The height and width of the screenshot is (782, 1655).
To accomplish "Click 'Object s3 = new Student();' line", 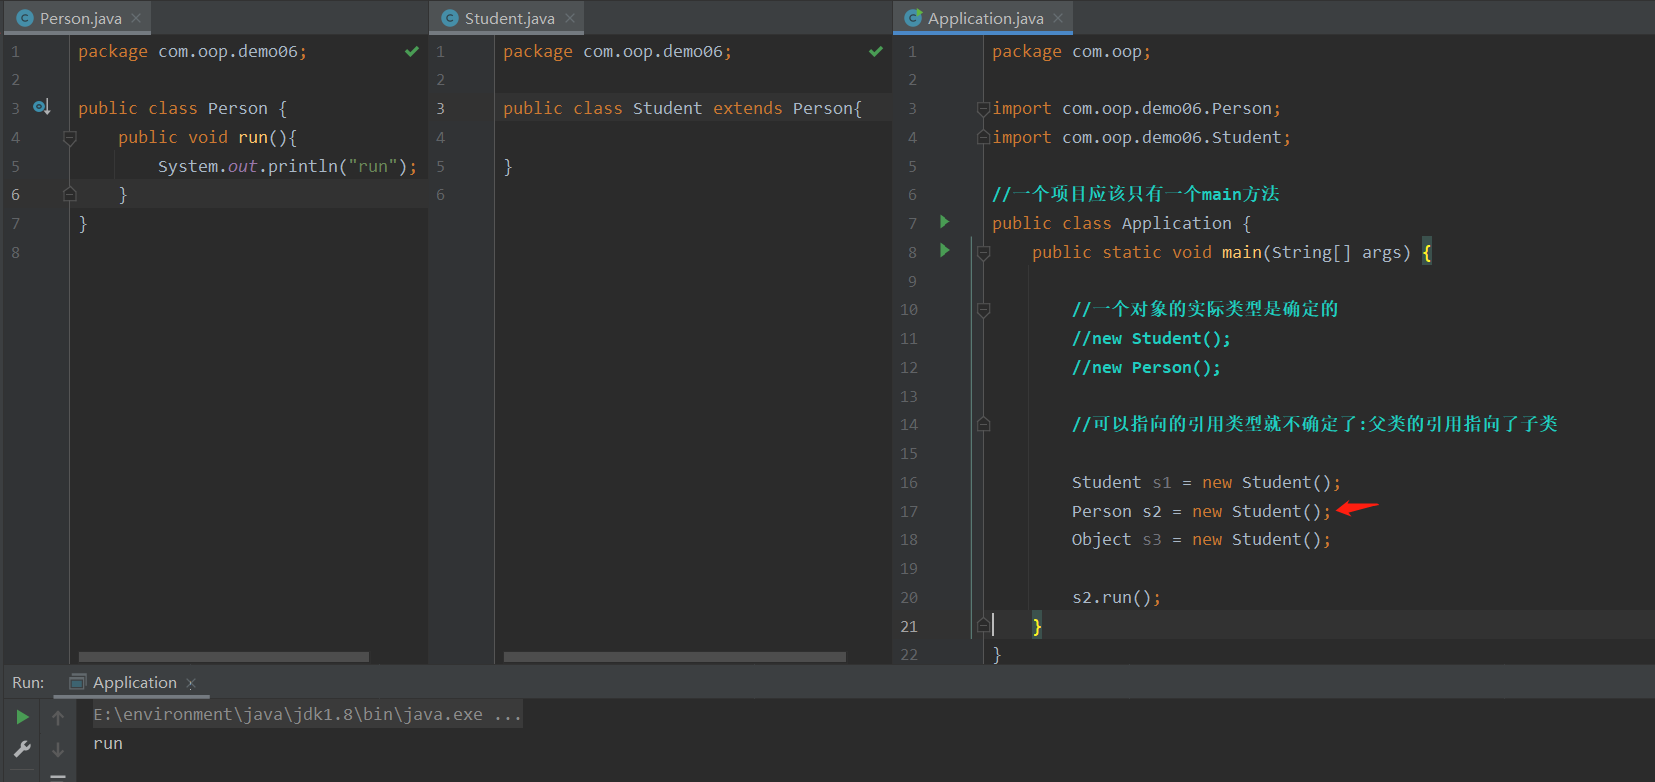I will pyautogui.click(x=1201, y=539).
